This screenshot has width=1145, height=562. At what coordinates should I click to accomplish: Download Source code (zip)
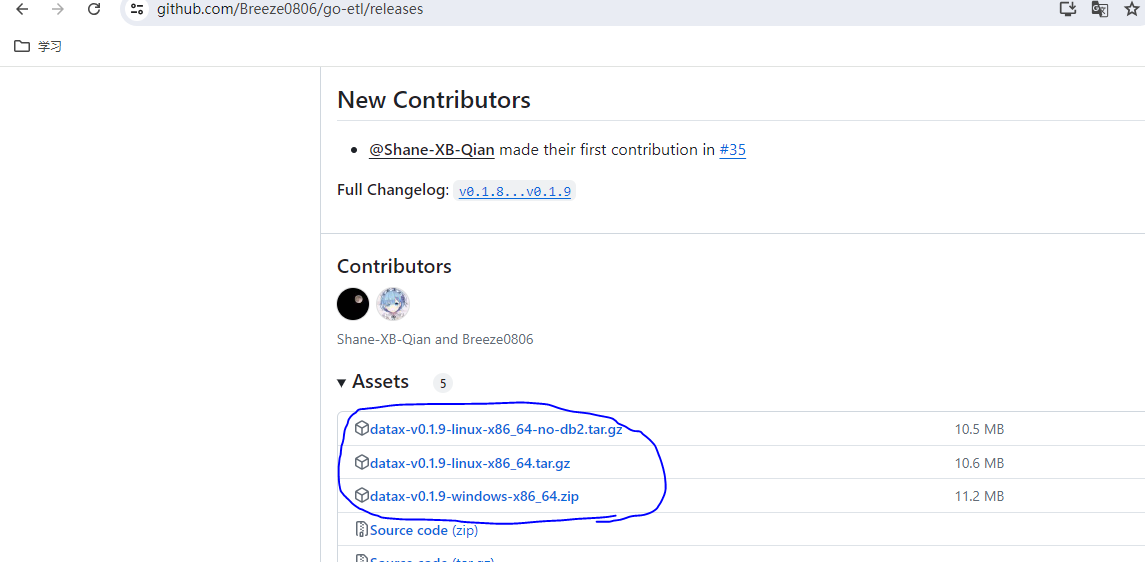coord(424,531)
